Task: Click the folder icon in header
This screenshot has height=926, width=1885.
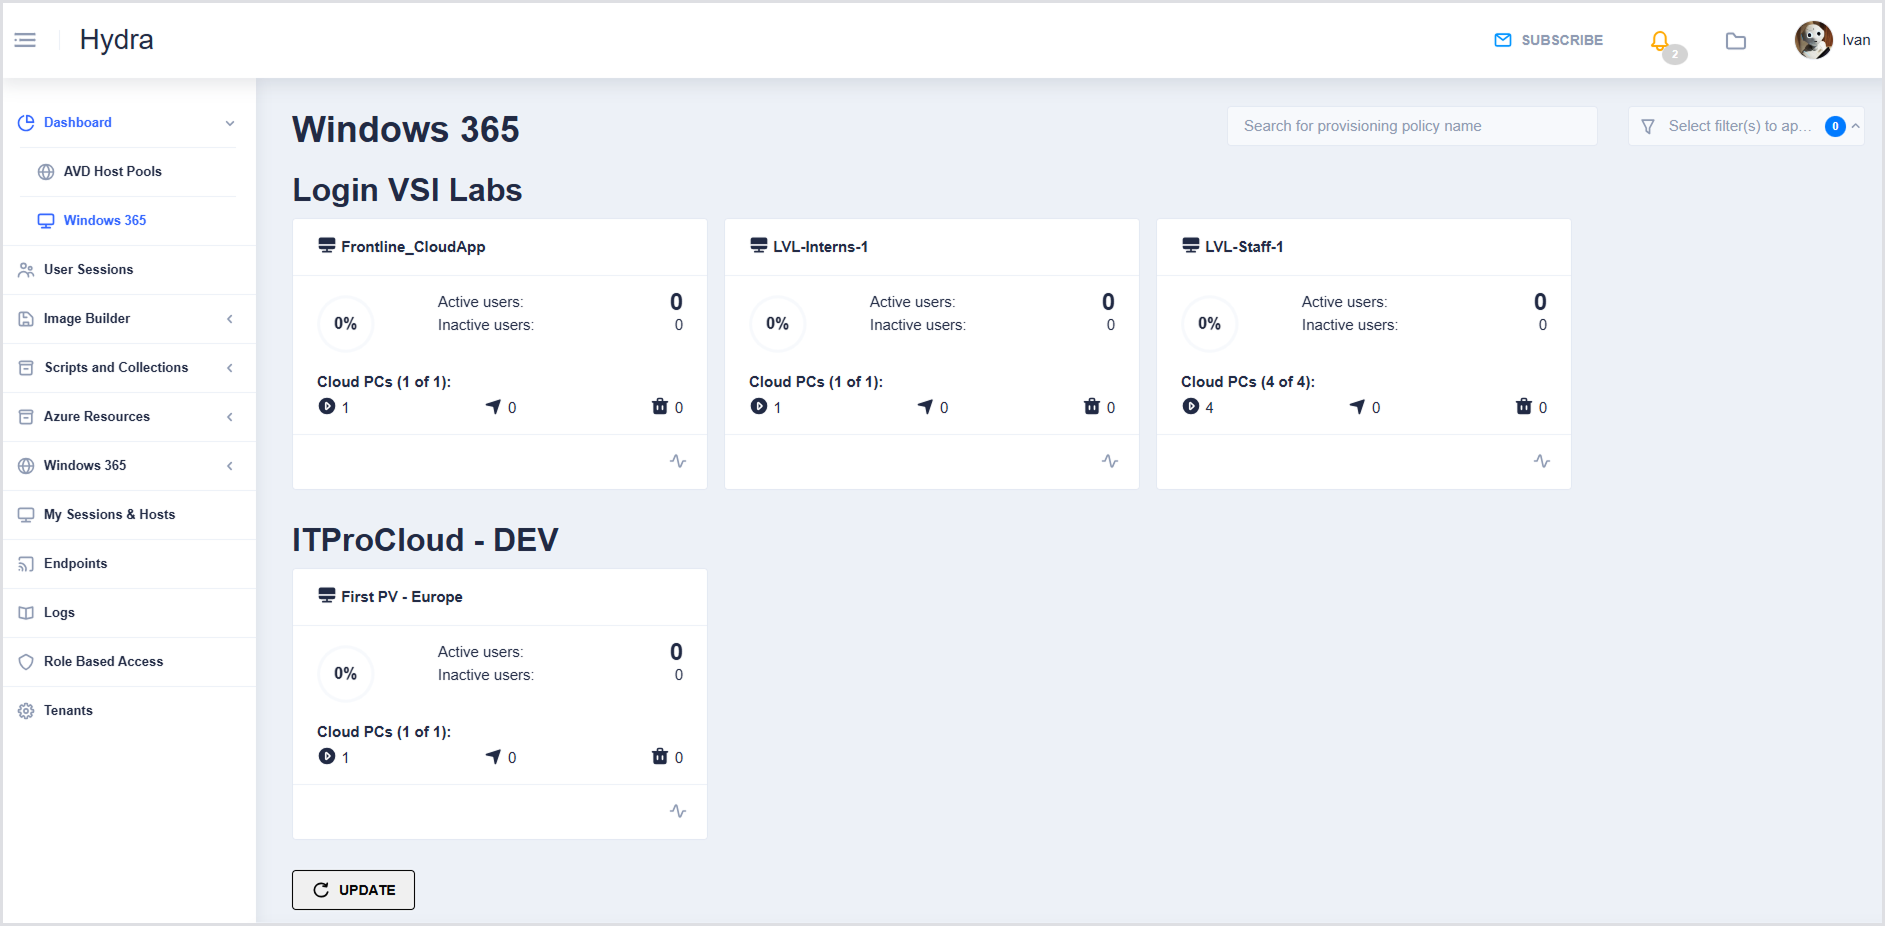Action: (x=1736, y=41)
